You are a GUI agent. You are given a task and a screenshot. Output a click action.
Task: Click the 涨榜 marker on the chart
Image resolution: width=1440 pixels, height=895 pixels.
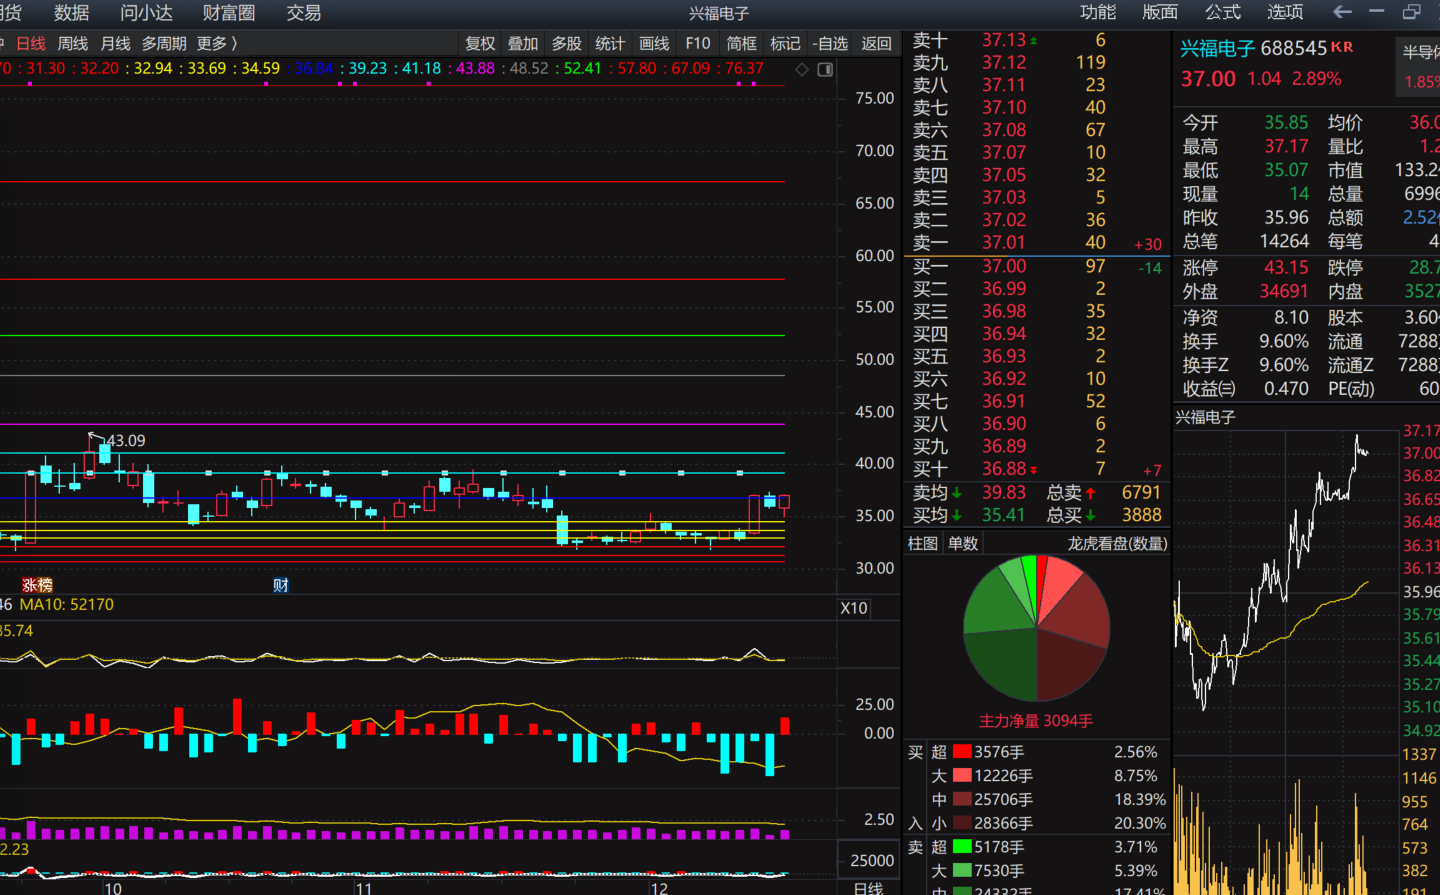coord(37,585)
